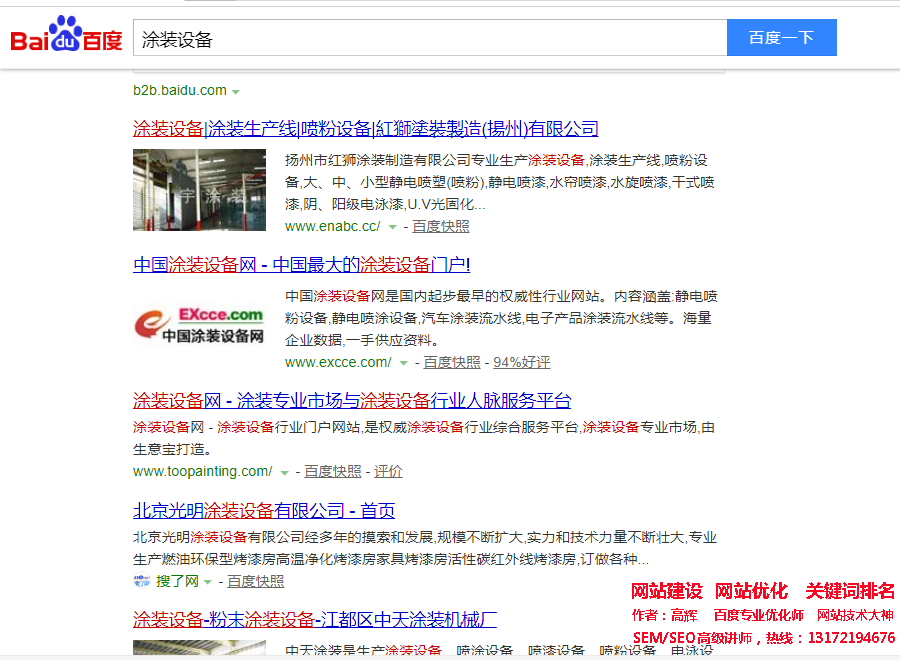Open 百度快照 for the excce.com result
The width and height of the screenshot is (900, 660).
452,362
